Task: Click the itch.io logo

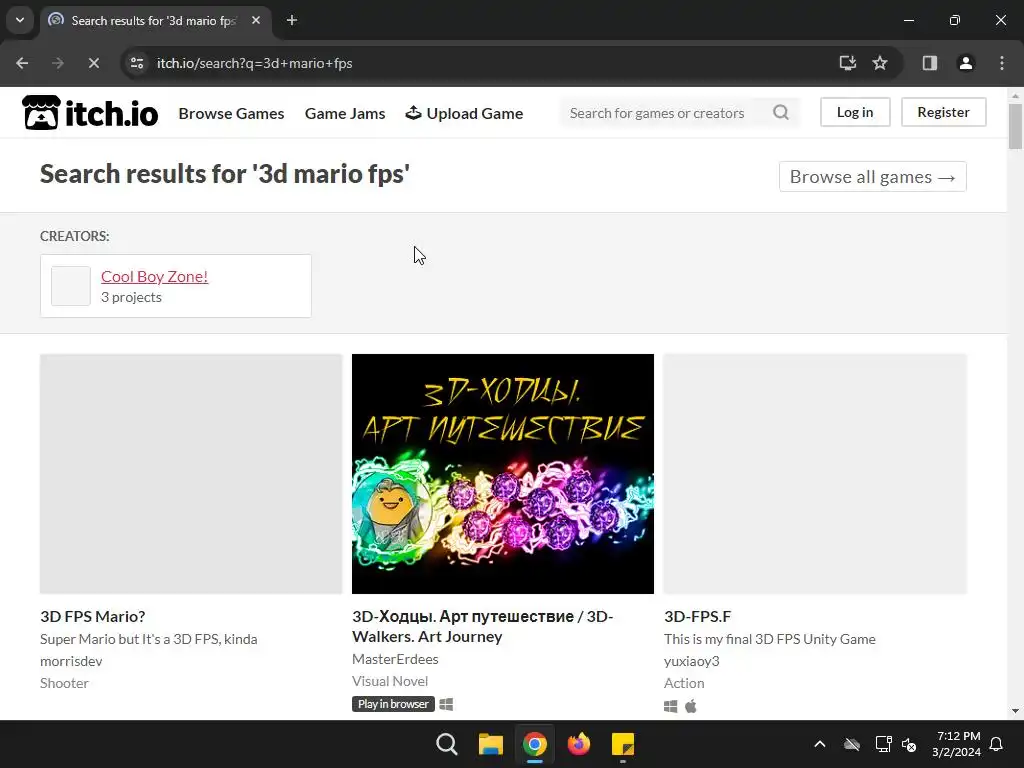Action: click(x=90, y=112)
